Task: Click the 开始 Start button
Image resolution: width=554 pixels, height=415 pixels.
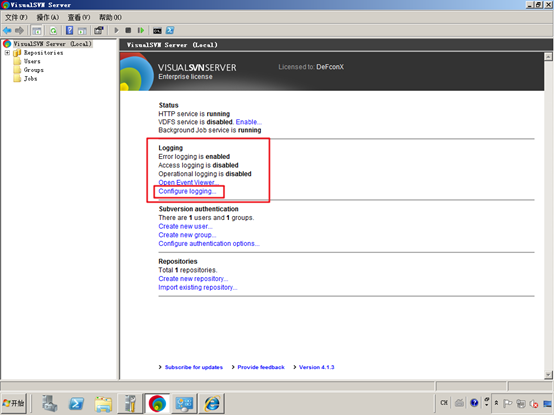Action: (13, 403)
